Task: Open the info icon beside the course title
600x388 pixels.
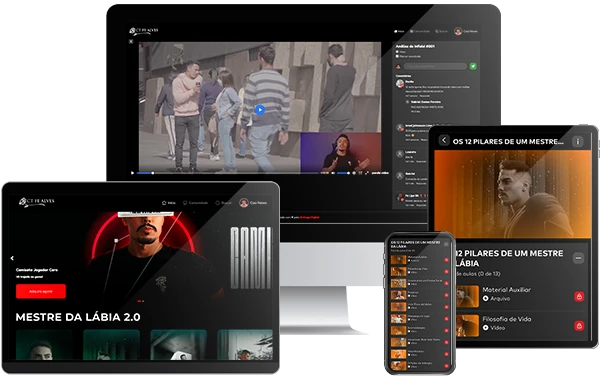Action: [x=577, y=142]
